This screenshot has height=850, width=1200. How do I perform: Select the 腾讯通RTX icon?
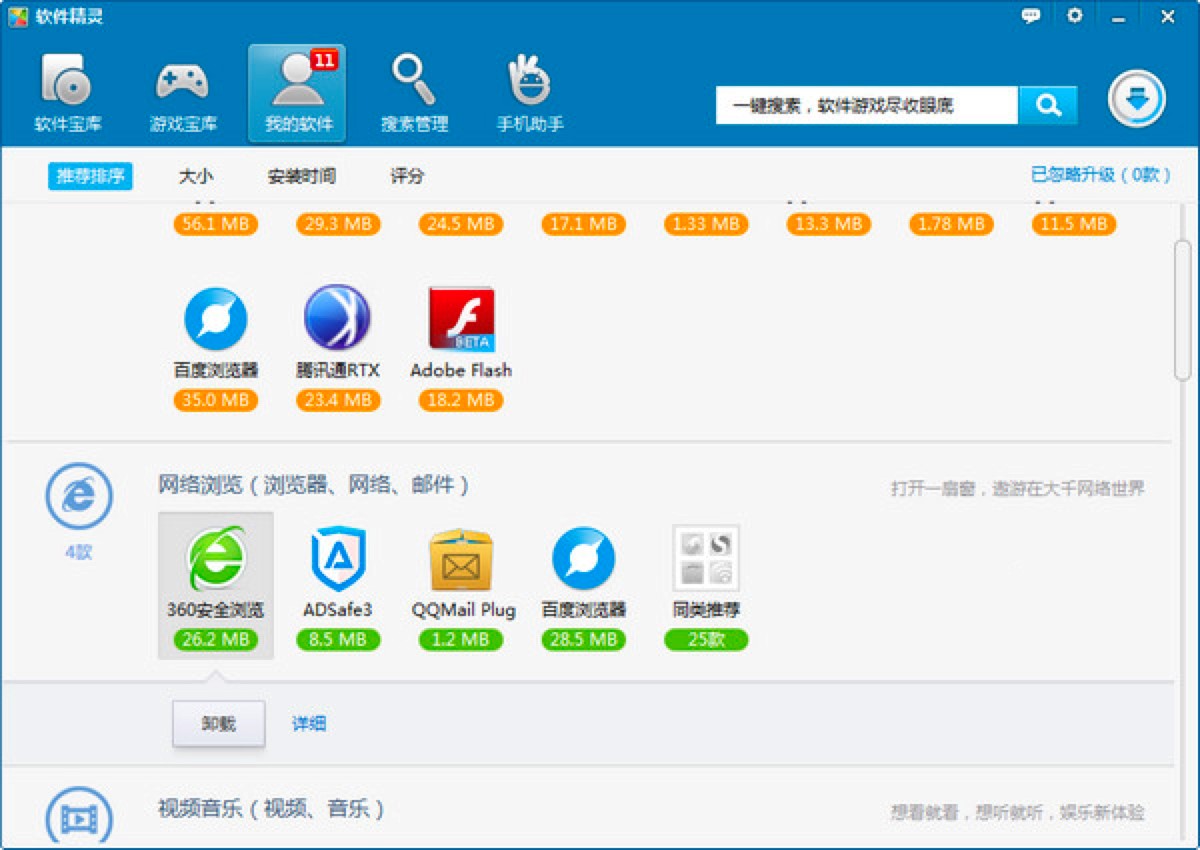pos(337,318)
